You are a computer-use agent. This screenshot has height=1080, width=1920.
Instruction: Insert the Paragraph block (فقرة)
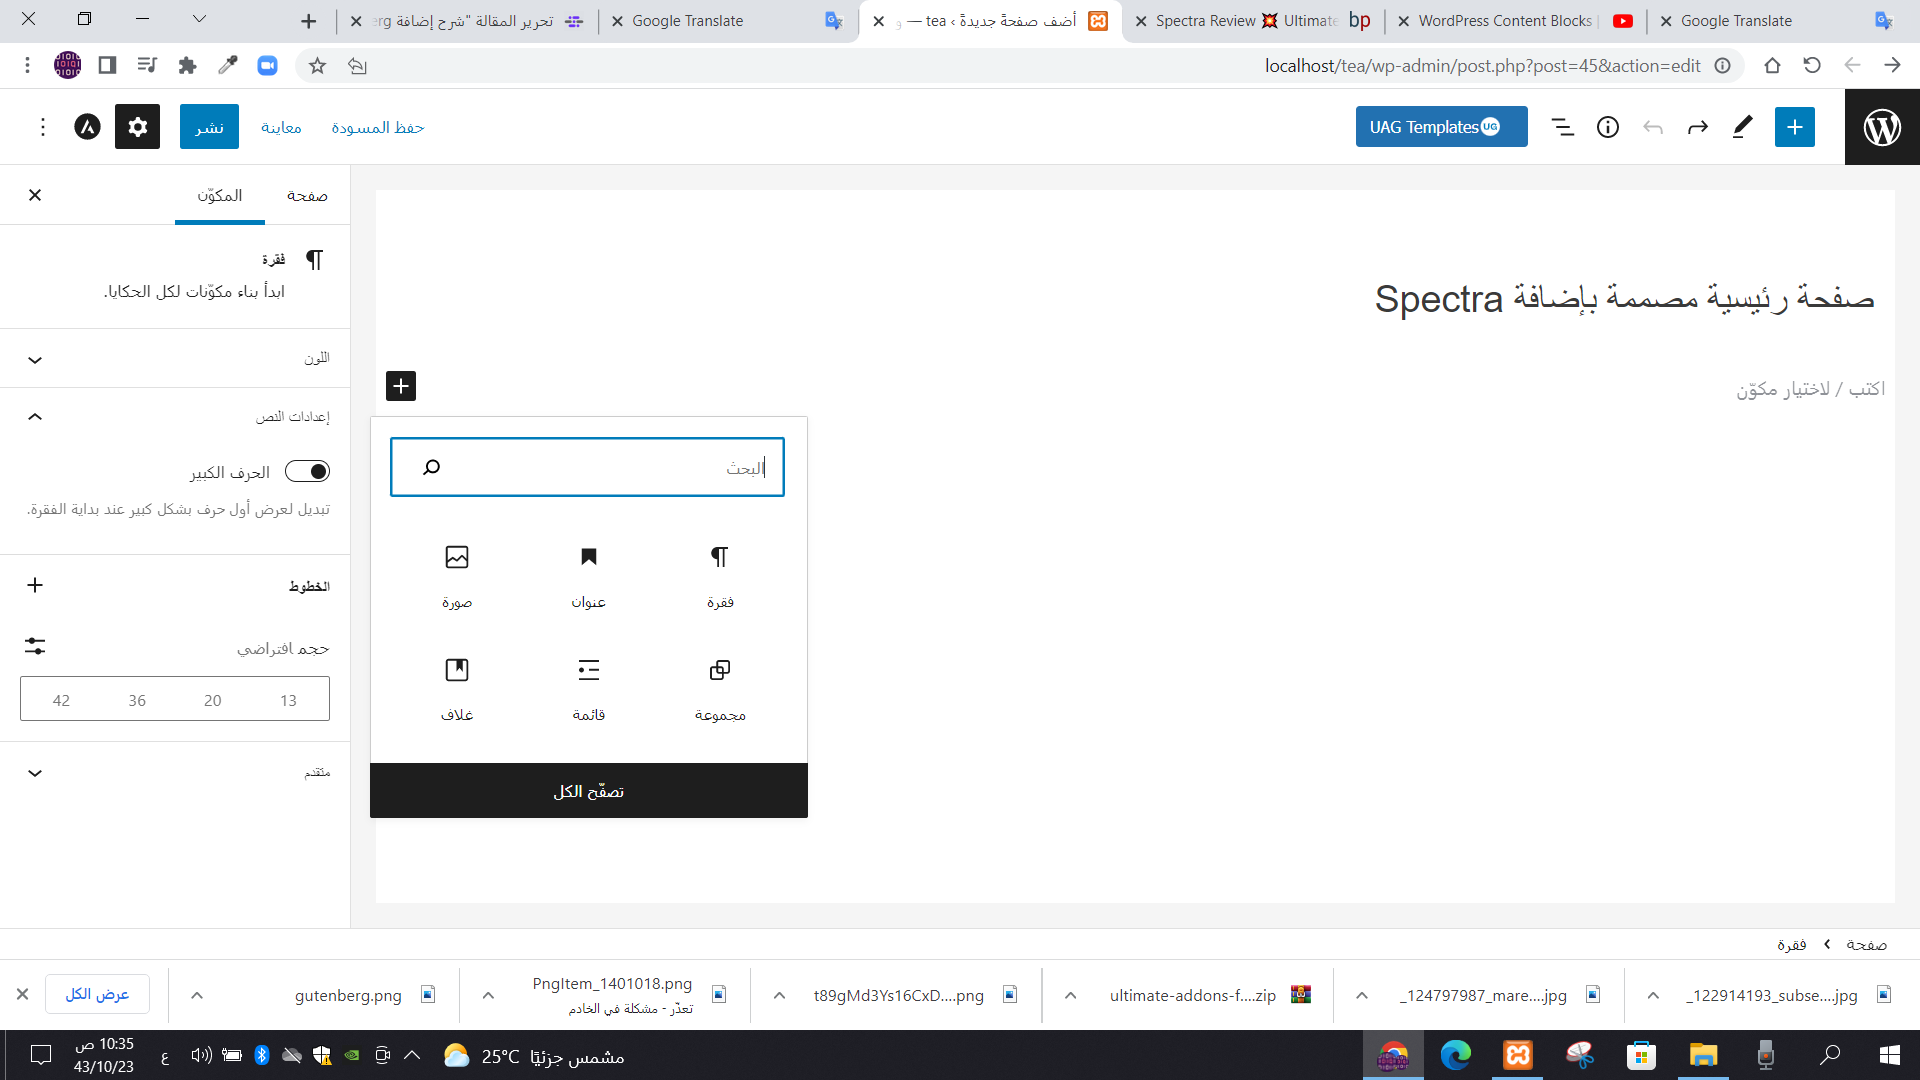pyautogui.click(x=720, y=578)
